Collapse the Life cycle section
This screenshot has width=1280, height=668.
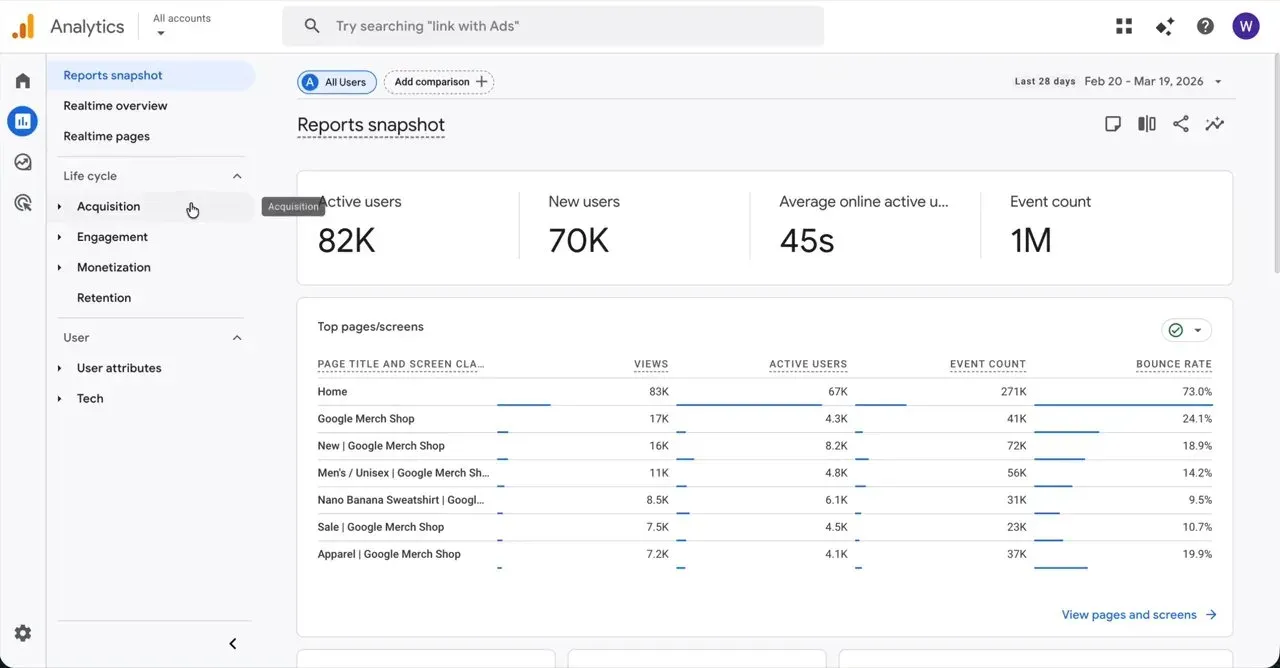tap(237, 176)
